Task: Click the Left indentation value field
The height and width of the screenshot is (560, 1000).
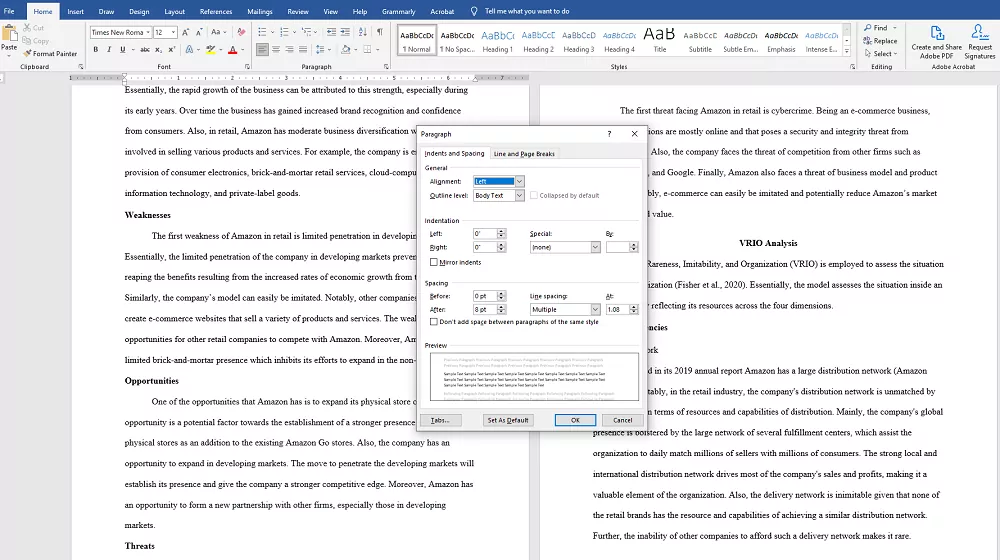Action: [485, 233]
